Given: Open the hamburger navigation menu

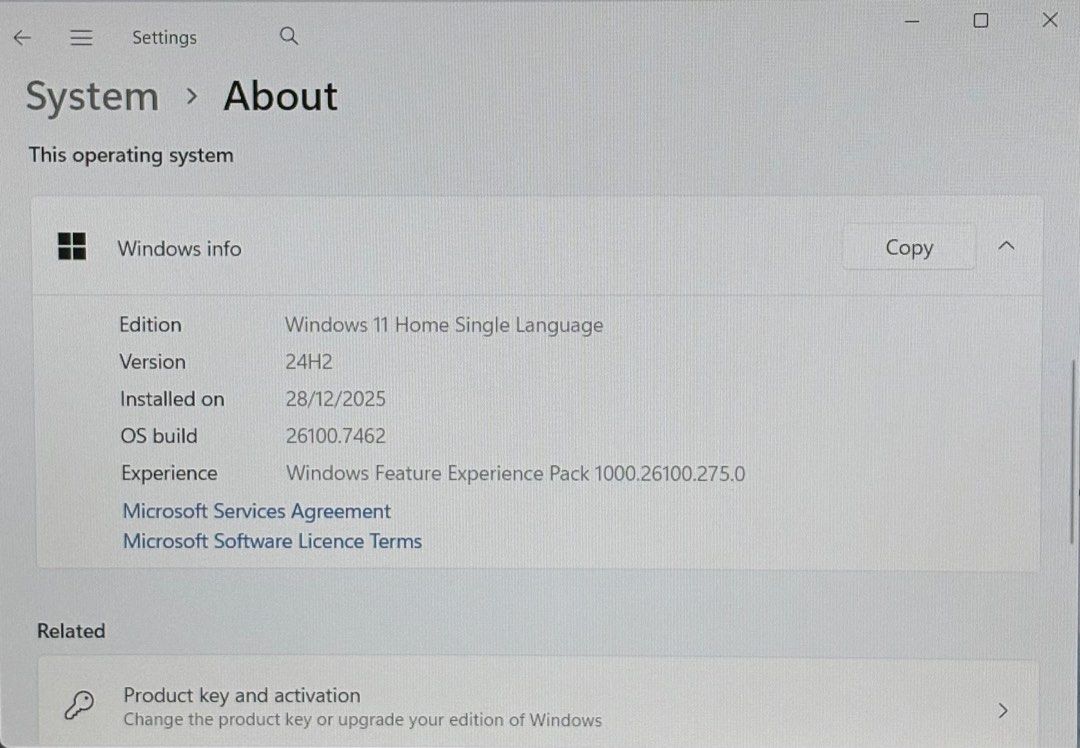Looking at the screenshot, I should (x=82, y=38).
